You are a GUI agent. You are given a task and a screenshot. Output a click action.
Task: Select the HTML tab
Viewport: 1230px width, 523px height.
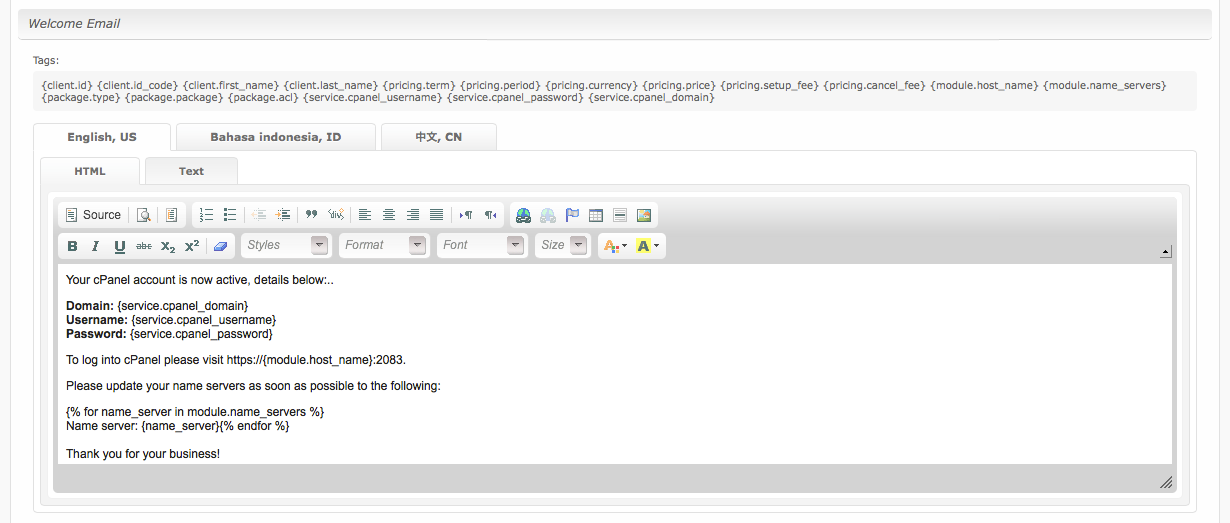90,171
